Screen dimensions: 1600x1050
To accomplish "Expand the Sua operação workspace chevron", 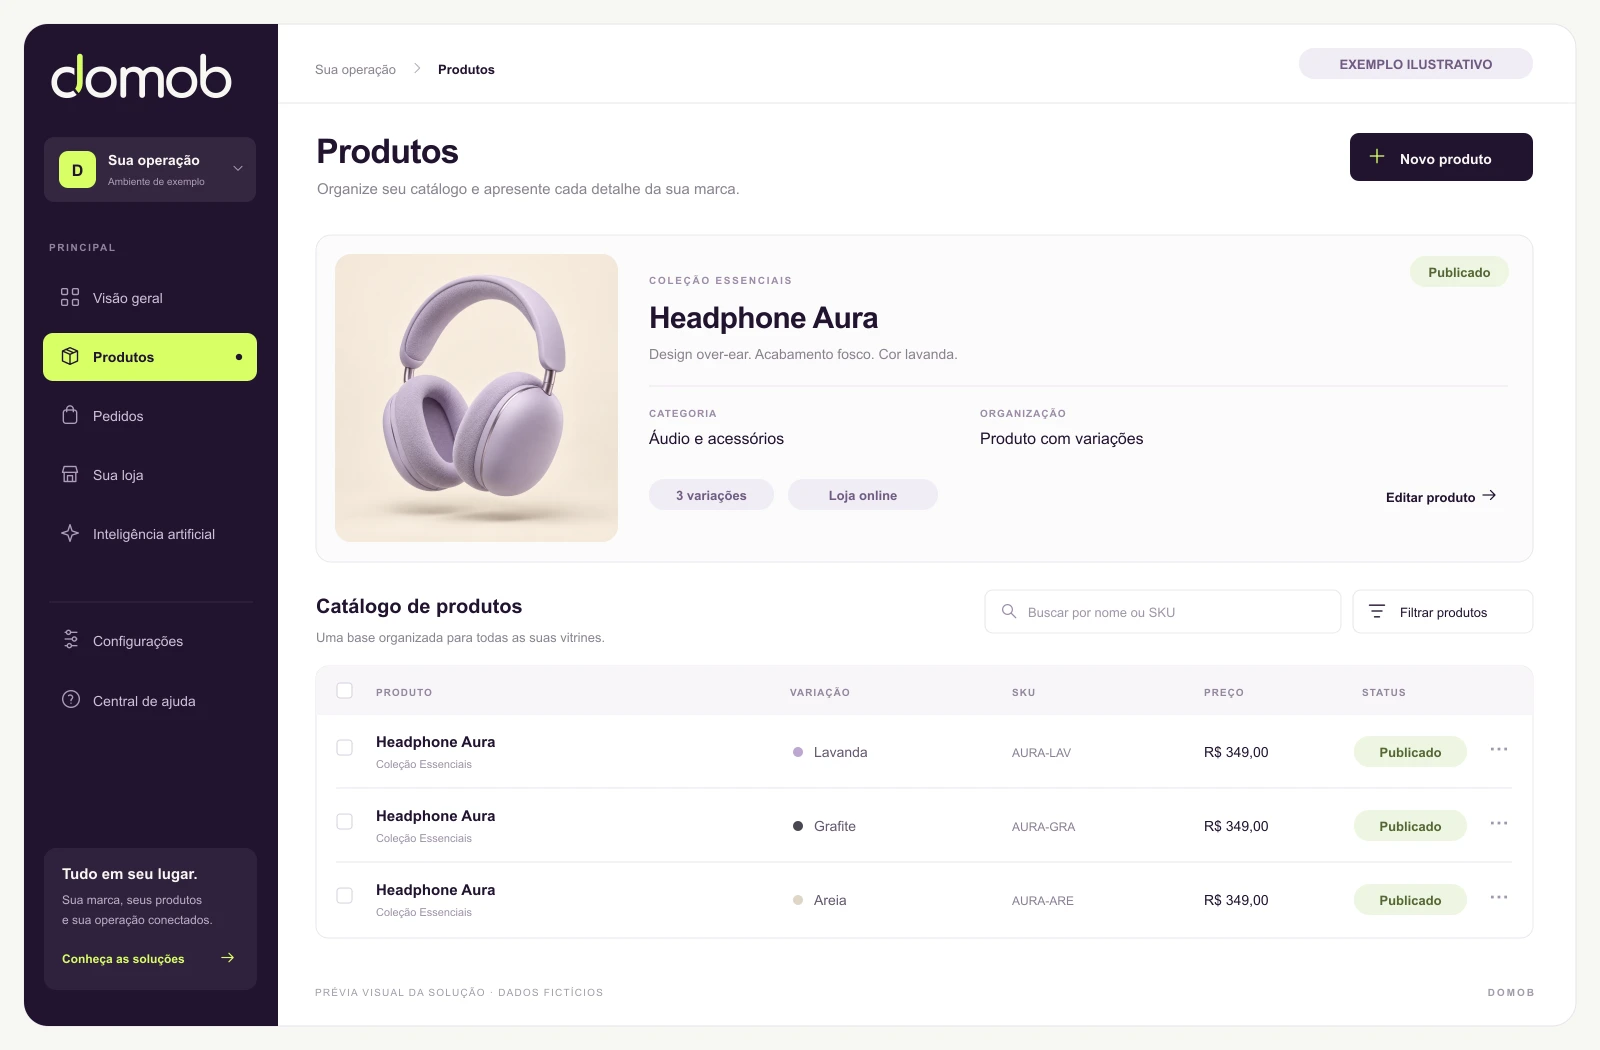I will [238, 168].
